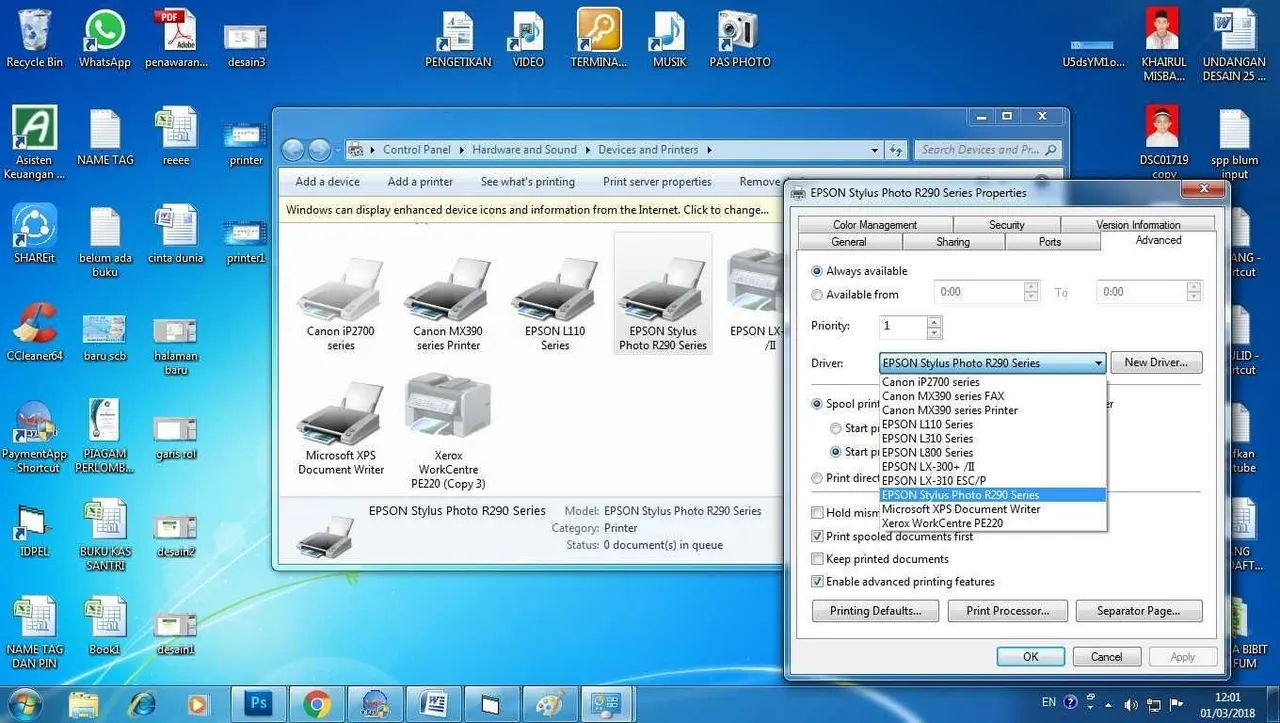Select the Microsoft XPS Document Writer icon
This screenshot has height=723, width=1280.
341,428
